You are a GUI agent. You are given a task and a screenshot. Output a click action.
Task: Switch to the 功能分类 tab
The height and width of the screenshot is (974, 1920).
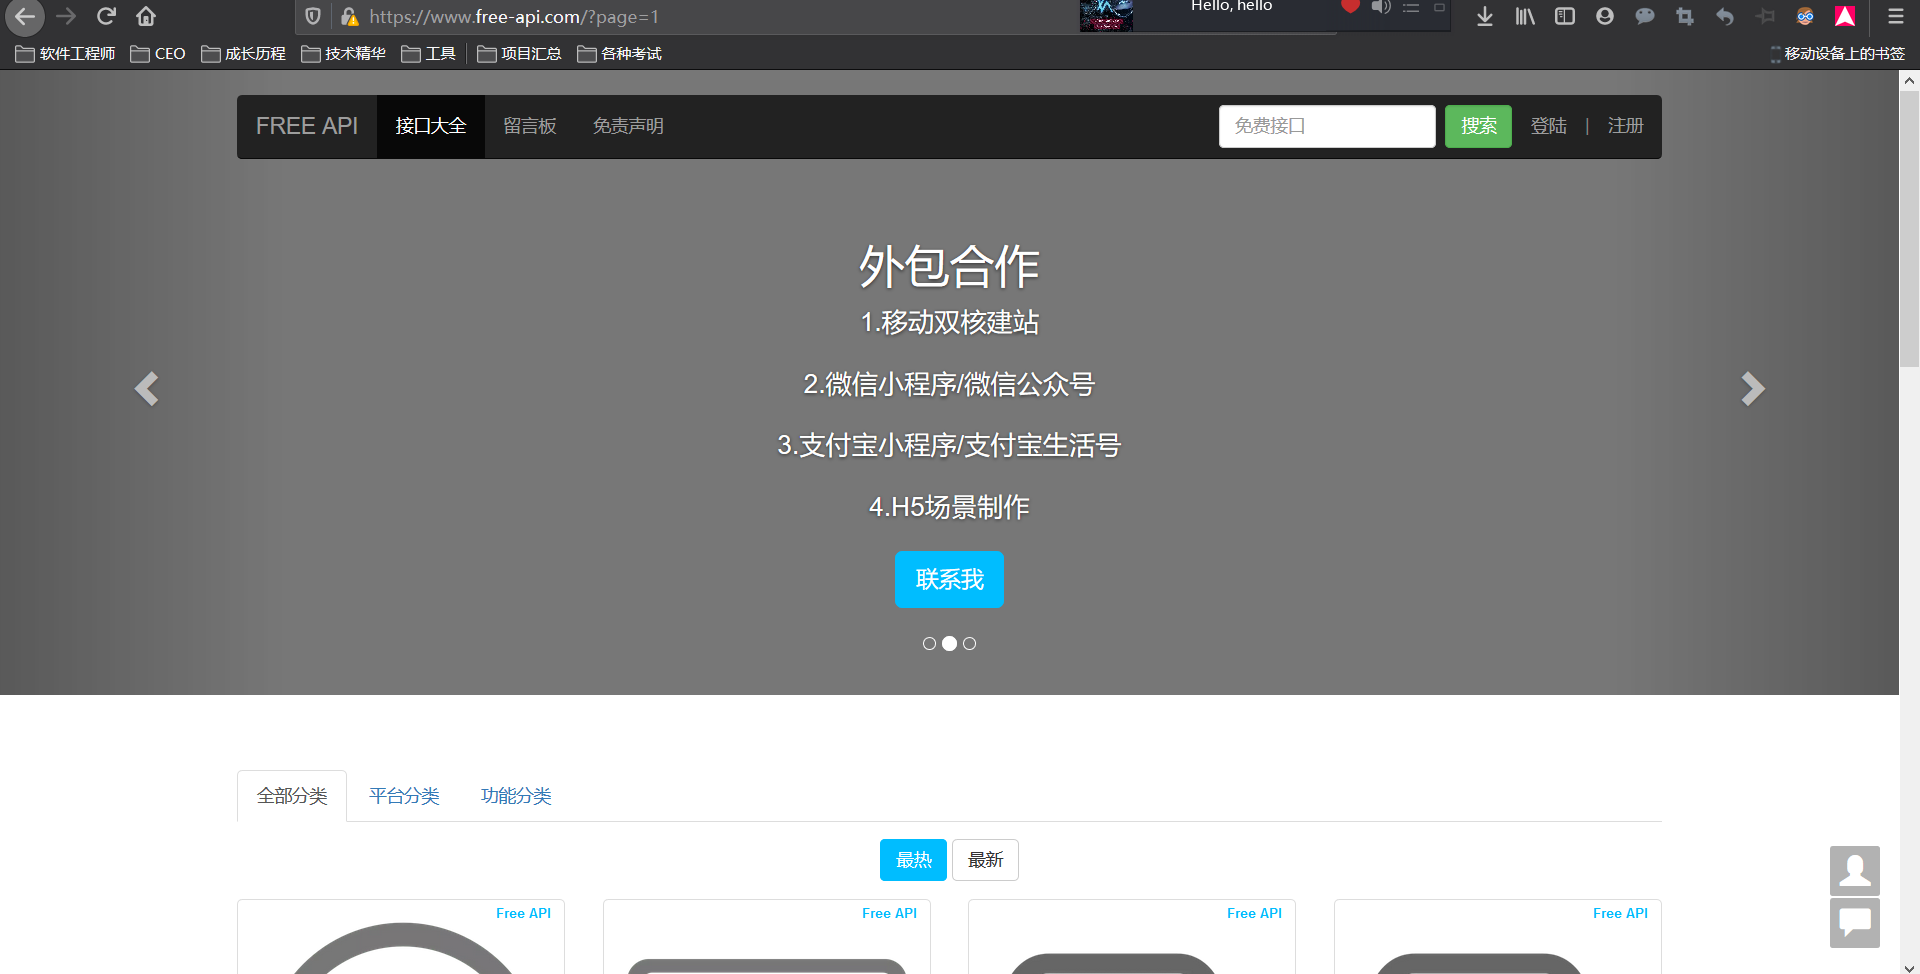(x=516, y=796)
